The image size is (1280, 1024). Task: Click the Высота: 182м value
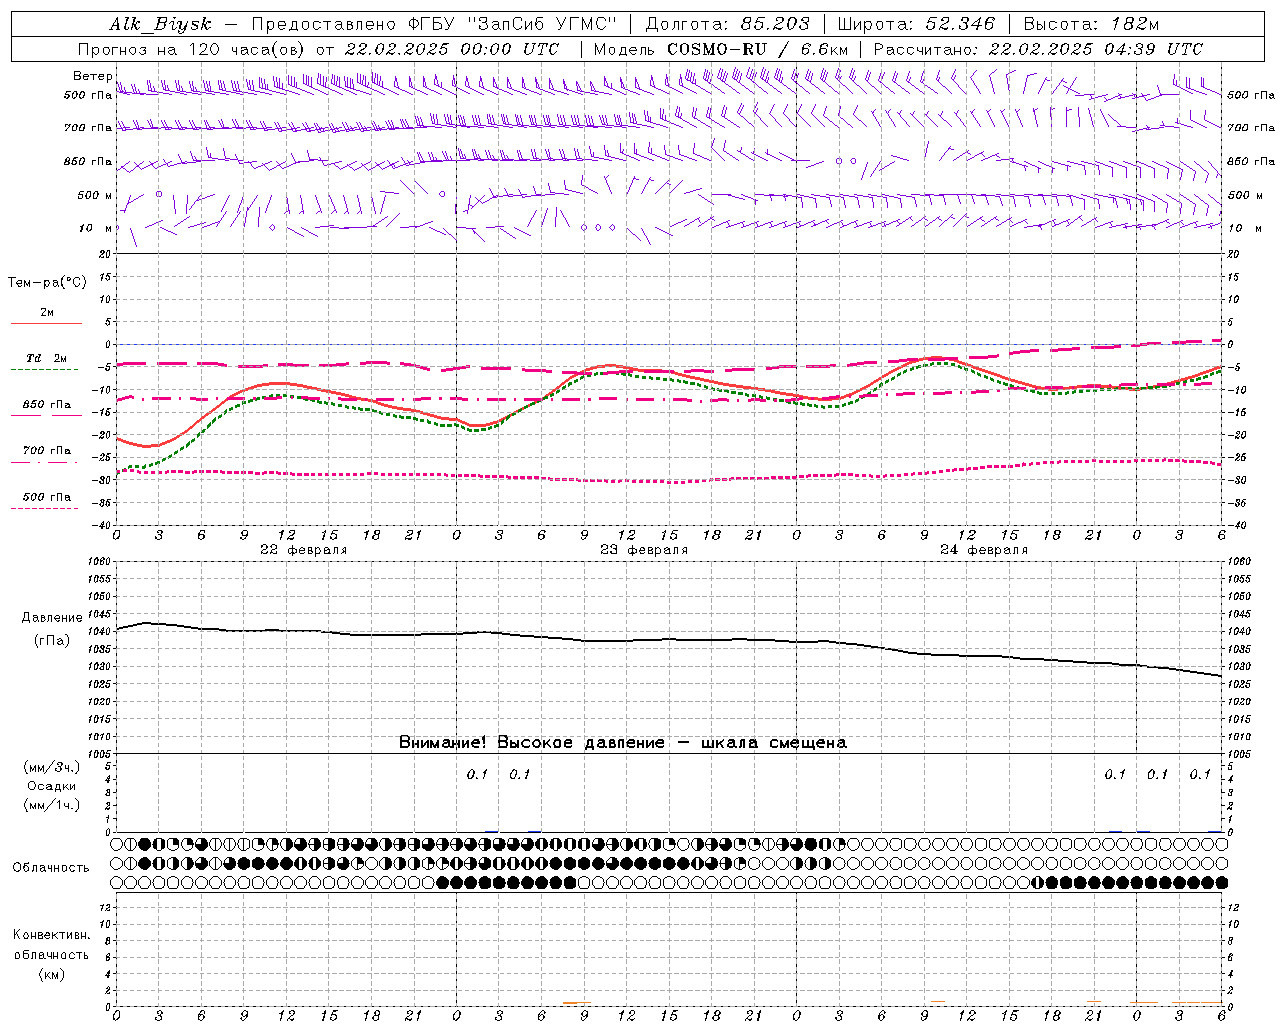coord(1091,24)
